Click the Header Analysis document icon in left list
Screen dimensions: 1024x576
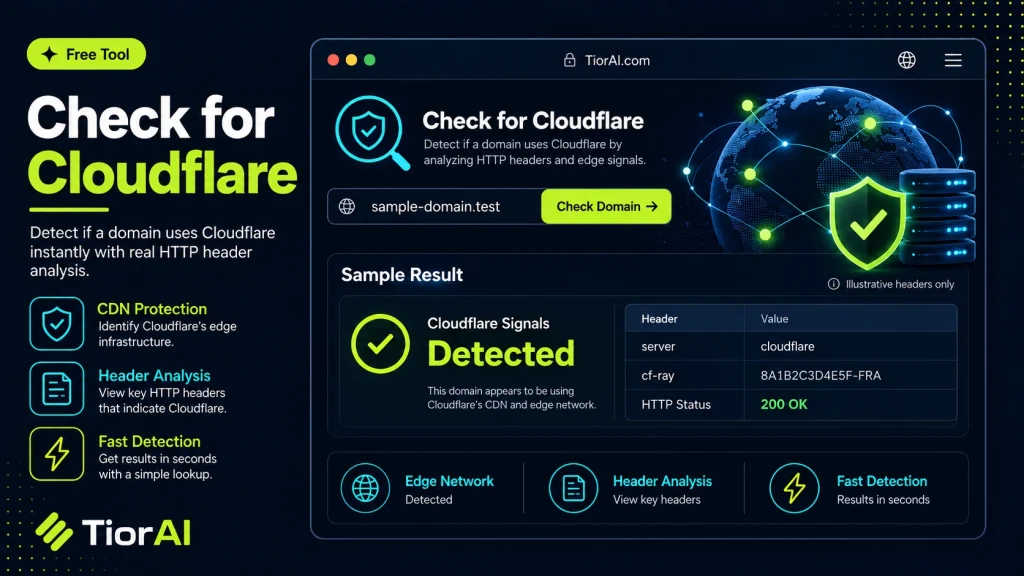pyautogui.click(x=57, y=389)
